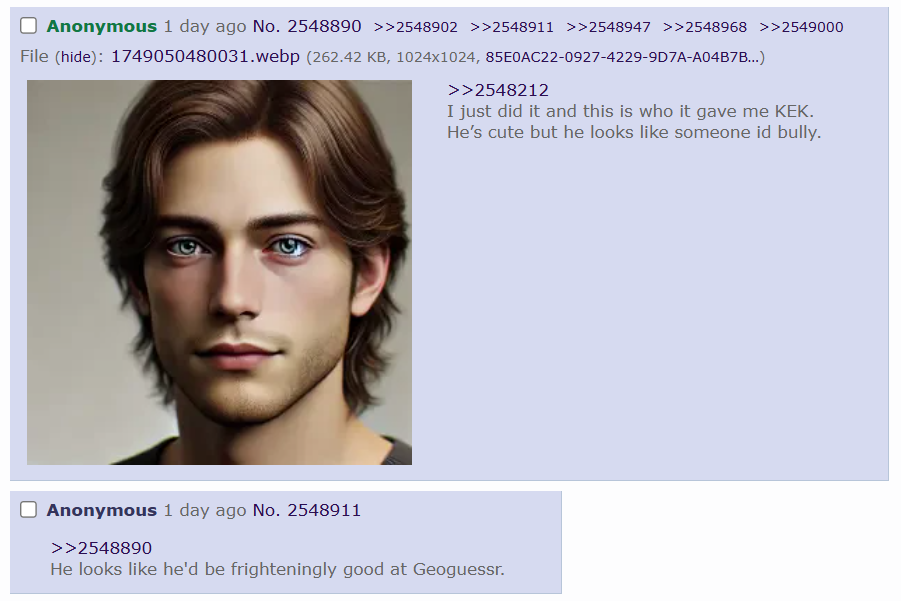Follow the reply backlink >>2549000
Viewport: 901px width, 601px height.
(x=802, y=27)
